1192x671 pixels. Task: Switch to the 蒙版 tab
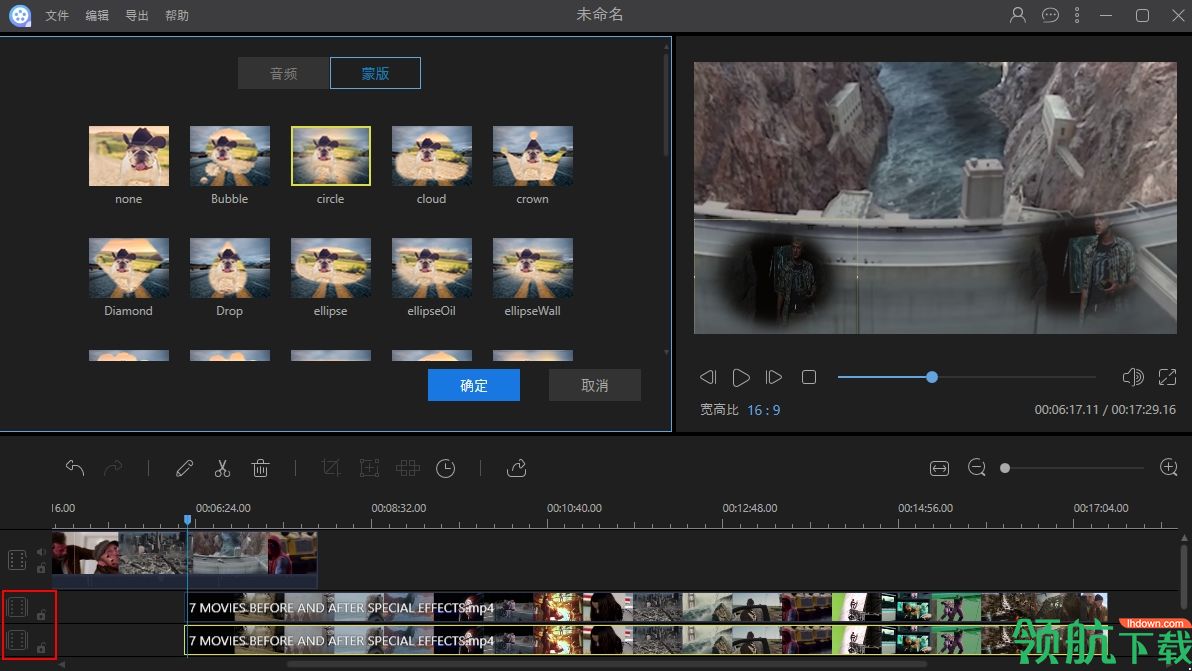point(376,74)
